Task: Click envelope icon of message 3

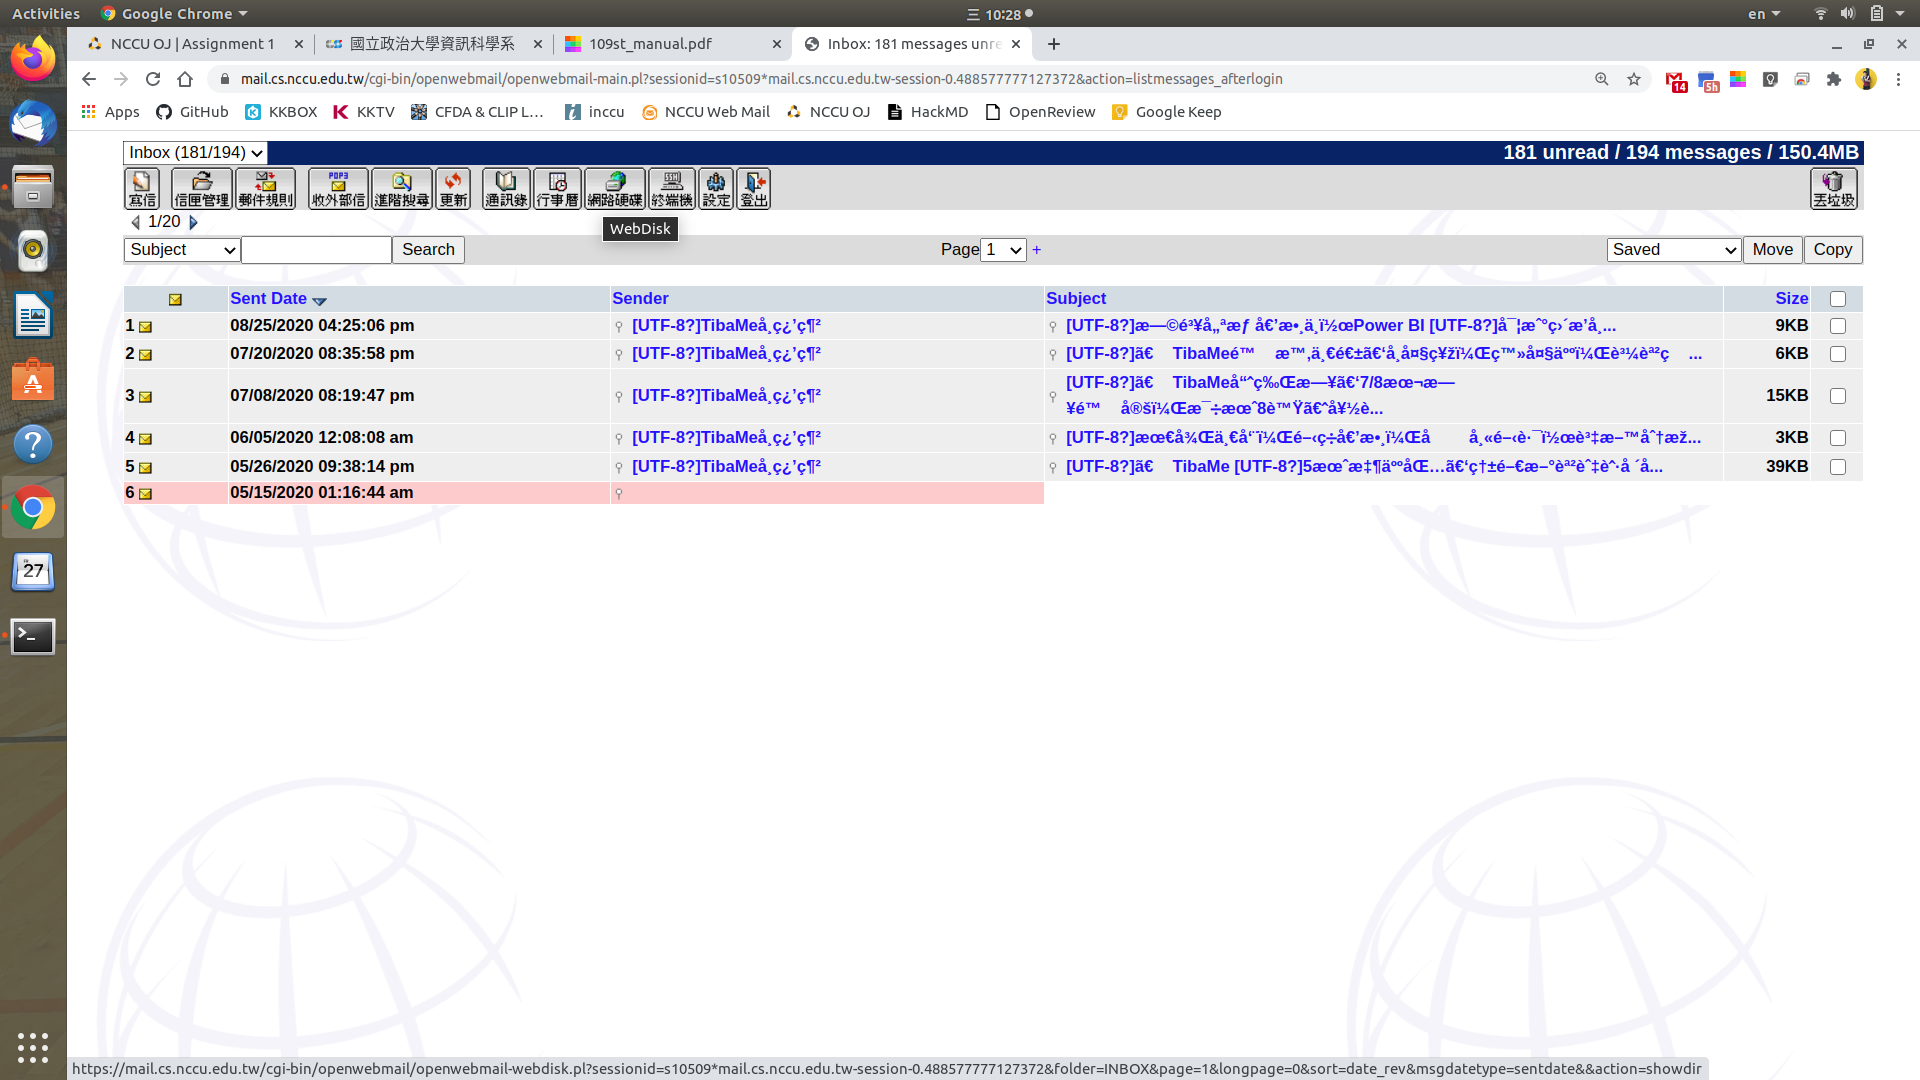Action: tap(145, 397)
